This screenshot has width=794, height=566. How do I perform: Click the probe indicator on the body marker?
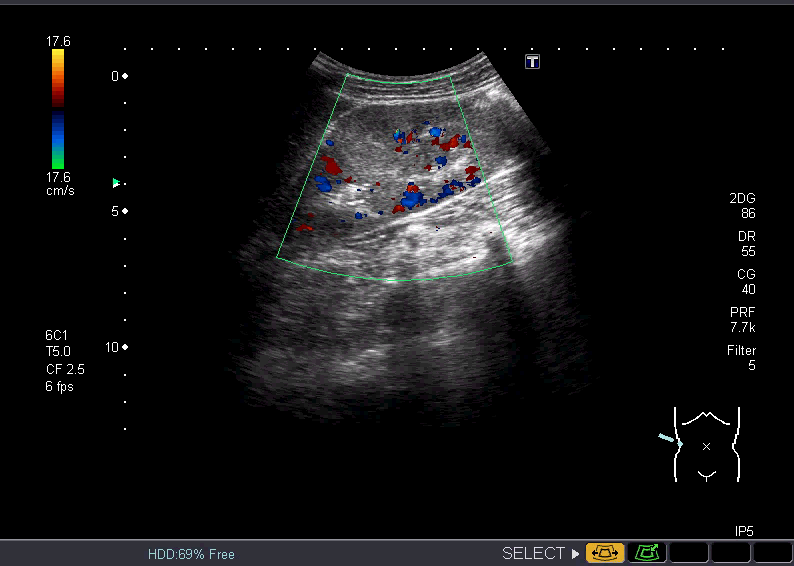point(670,440)
